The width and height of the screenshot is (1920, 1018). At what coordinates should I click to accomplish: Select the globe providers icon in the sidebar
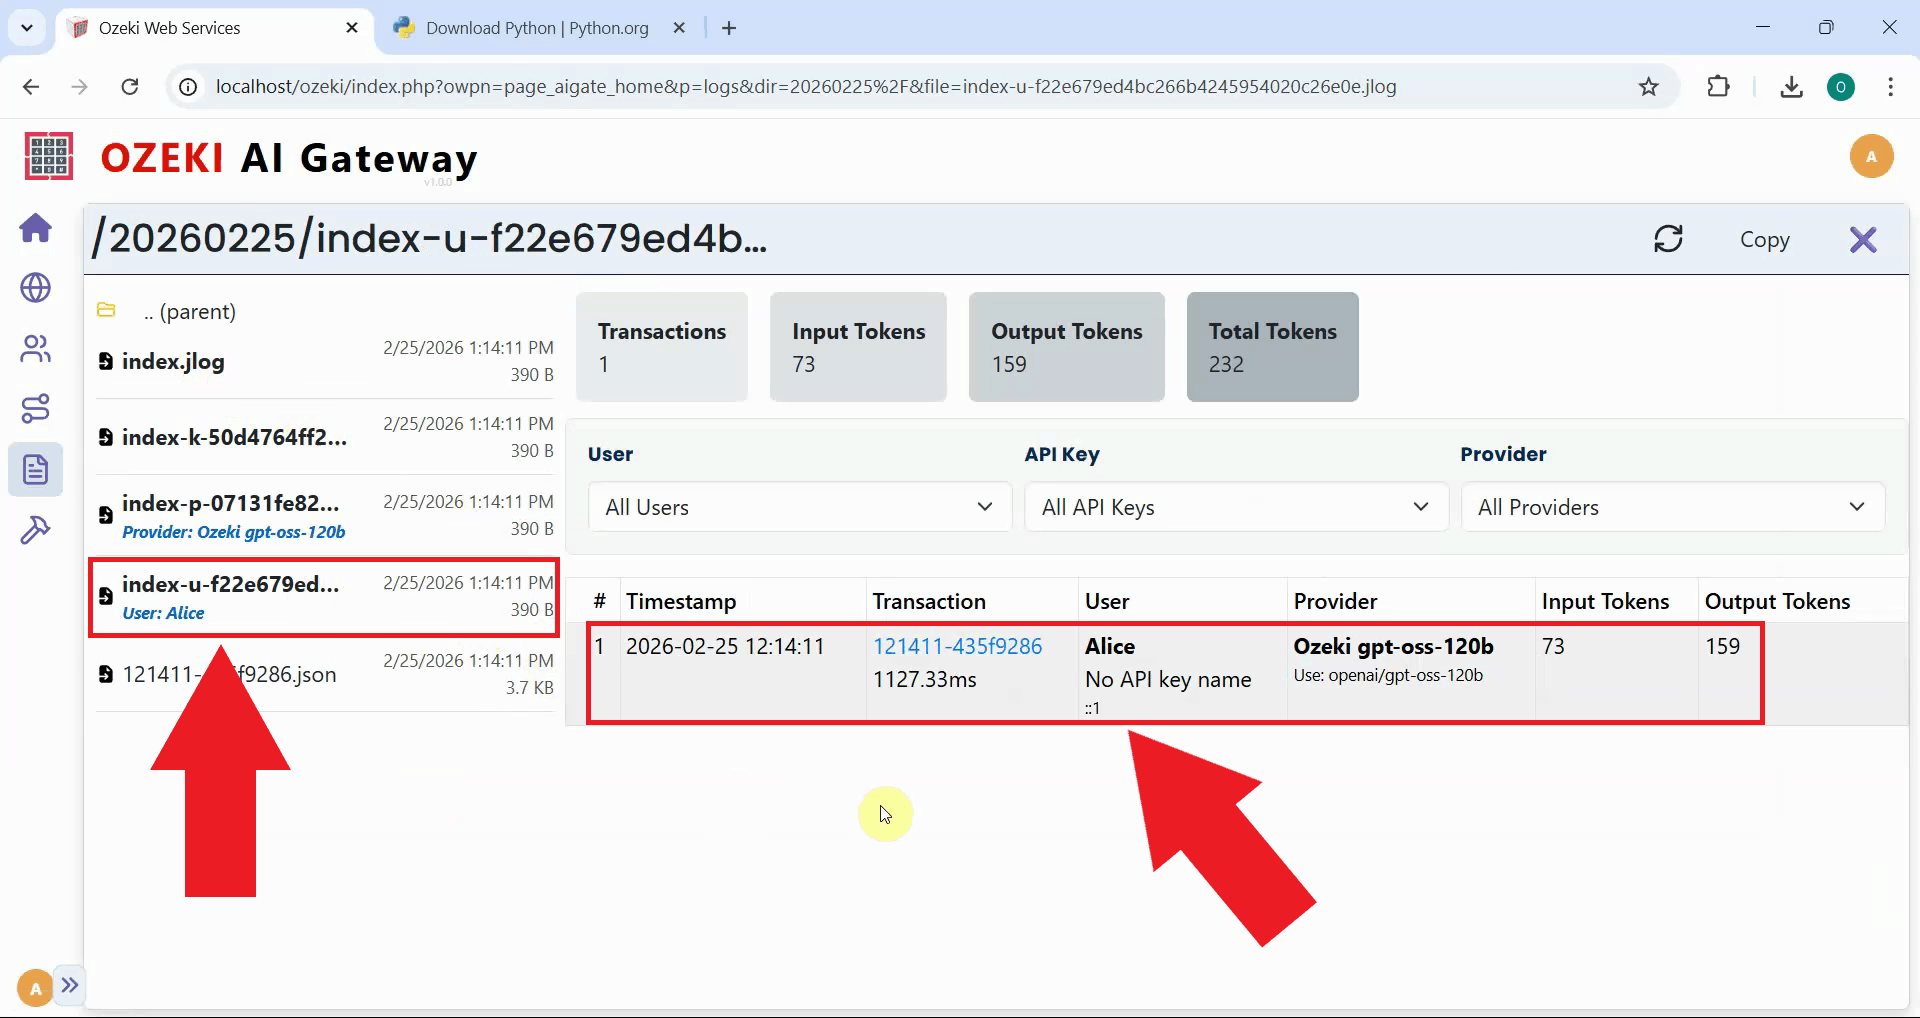[x=35, y=288]
